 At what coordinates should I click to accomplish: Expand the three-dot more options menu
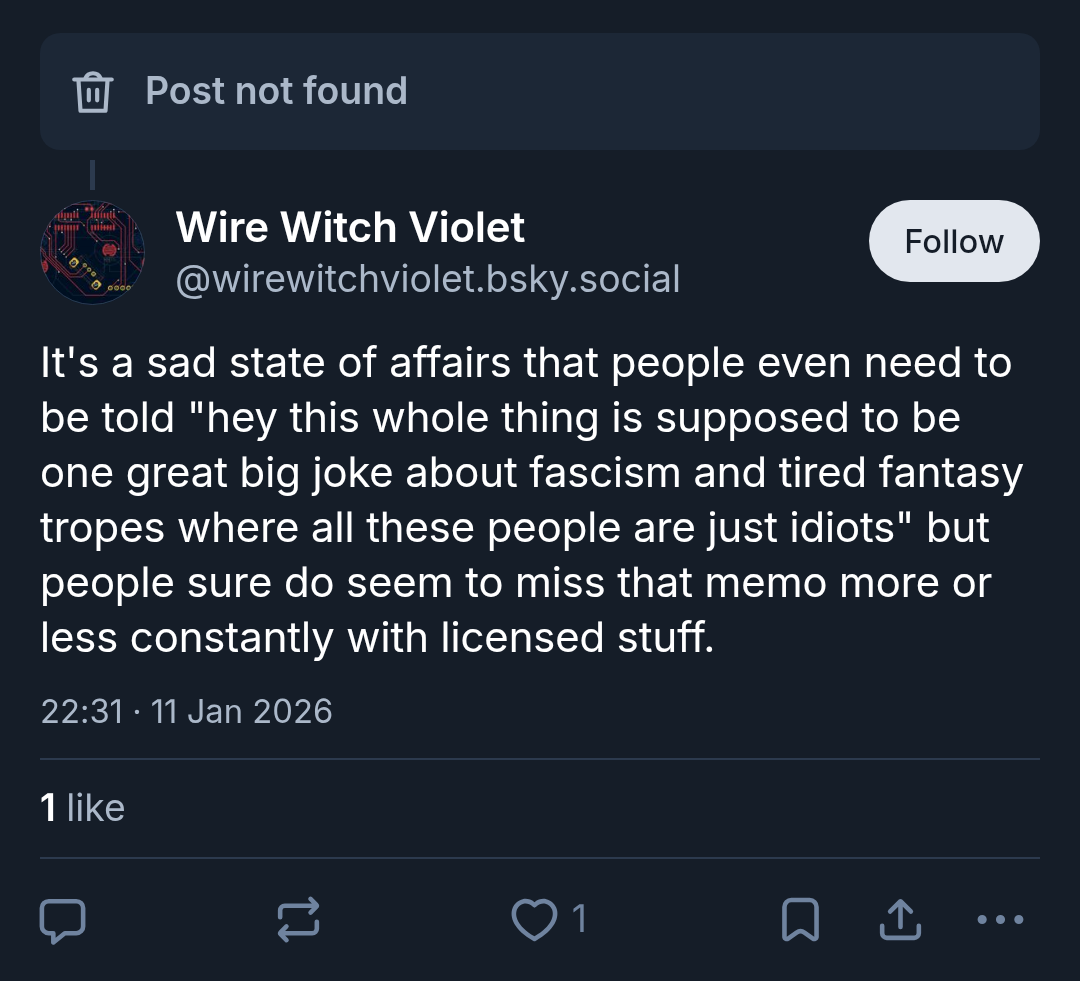pos(1000,919)
